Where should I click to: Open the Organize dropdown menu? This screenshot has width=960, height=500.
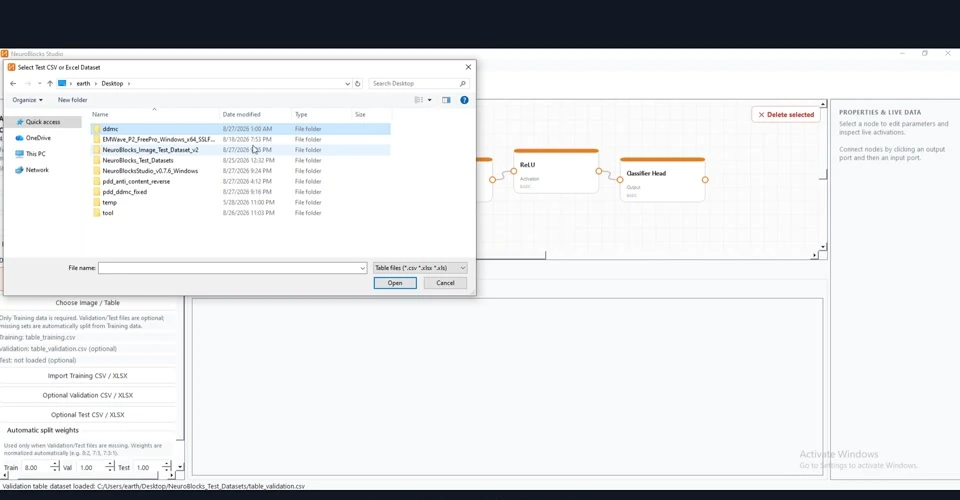click(28, 100)
